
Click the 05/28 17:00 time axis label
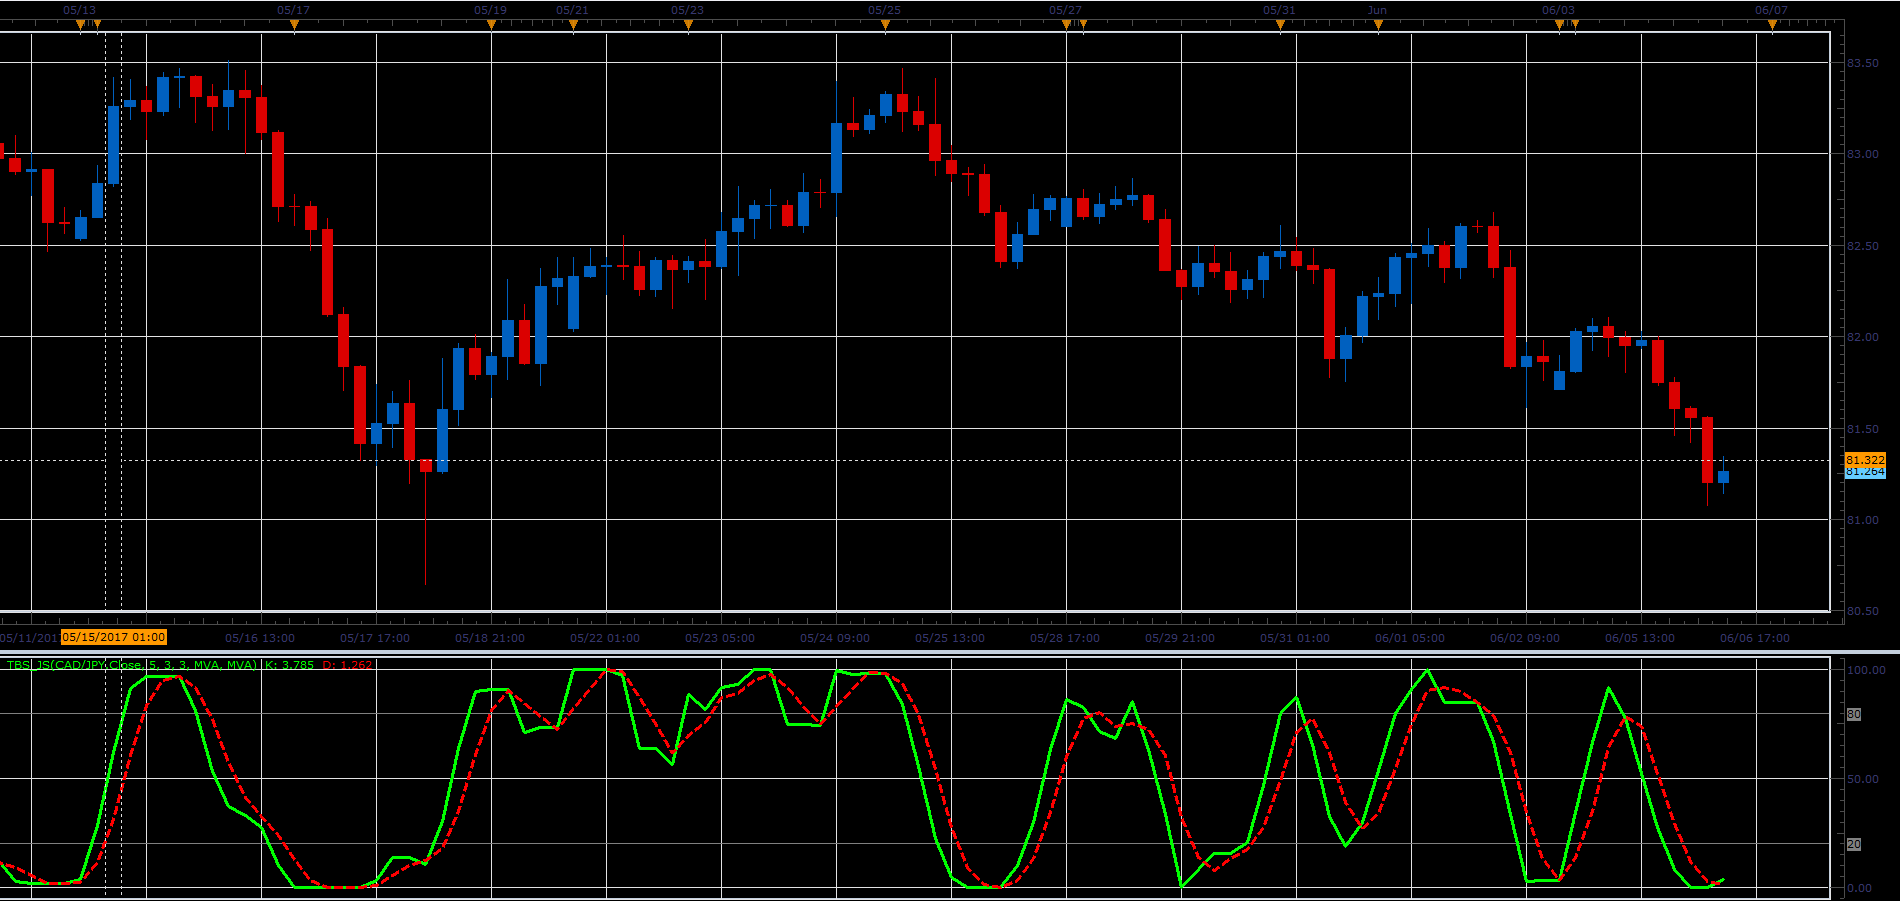[x=1065, y=638]
